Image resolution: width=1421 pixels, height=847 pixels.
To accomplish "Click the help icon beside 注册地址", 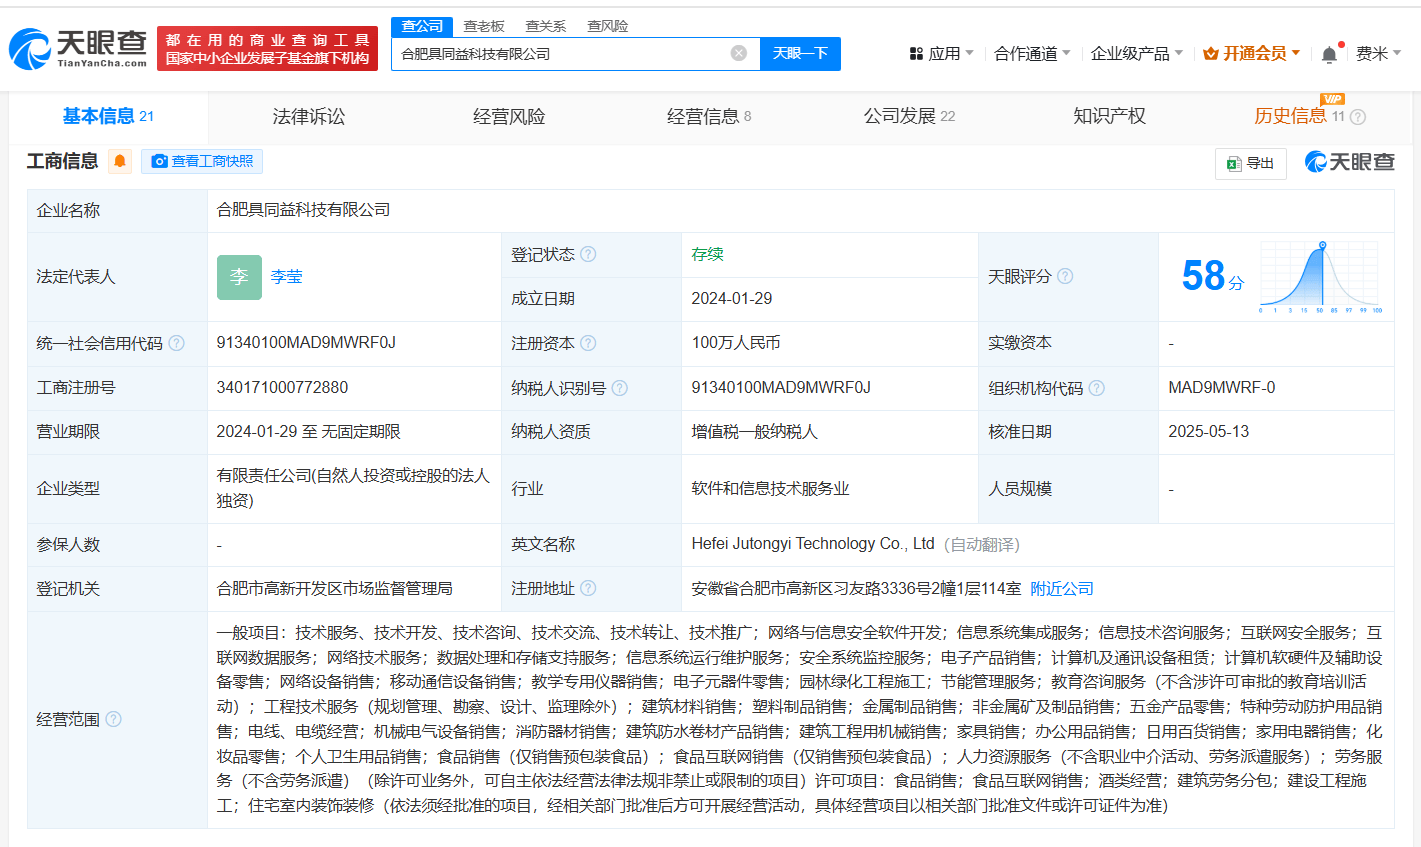I will click(588, 588).
